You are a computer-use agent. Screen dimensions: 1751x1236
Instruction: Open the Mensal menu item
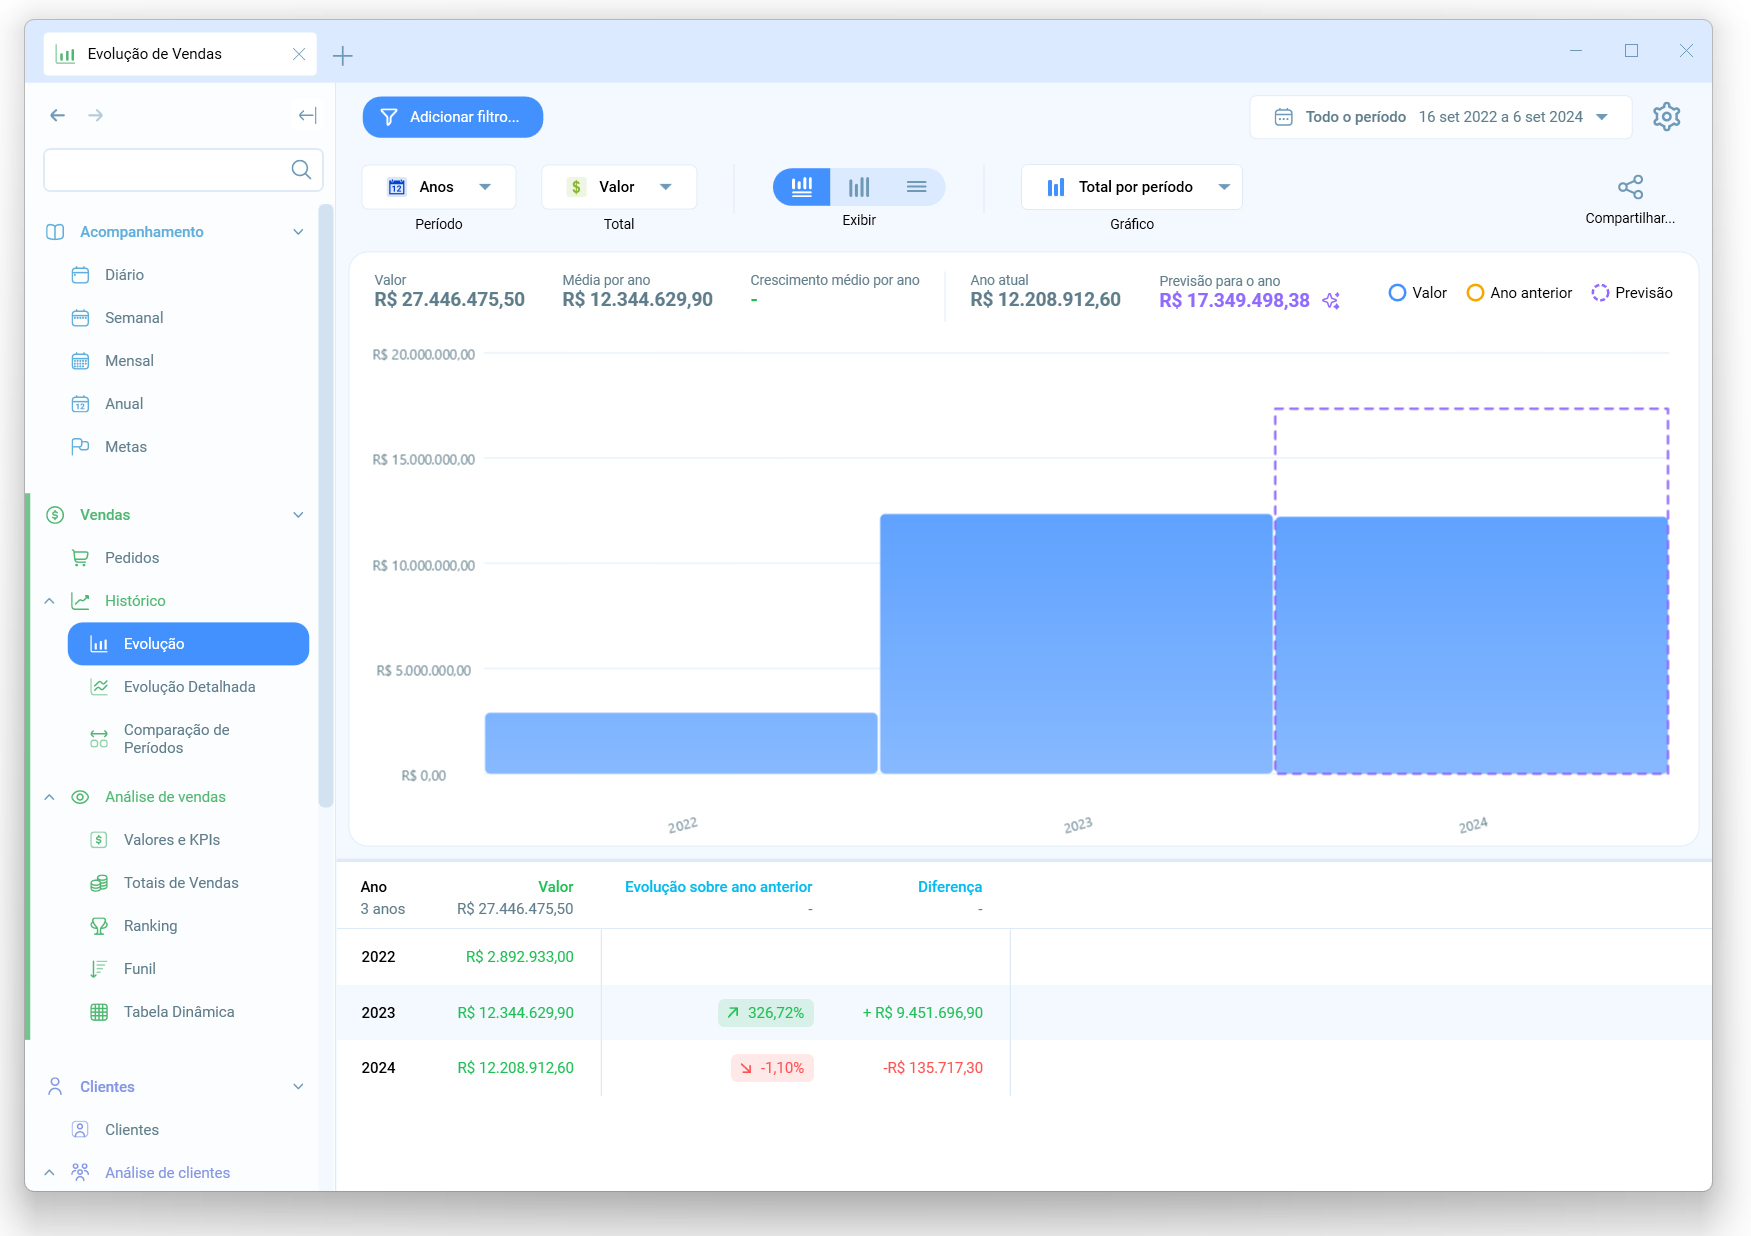pos(129,361)
